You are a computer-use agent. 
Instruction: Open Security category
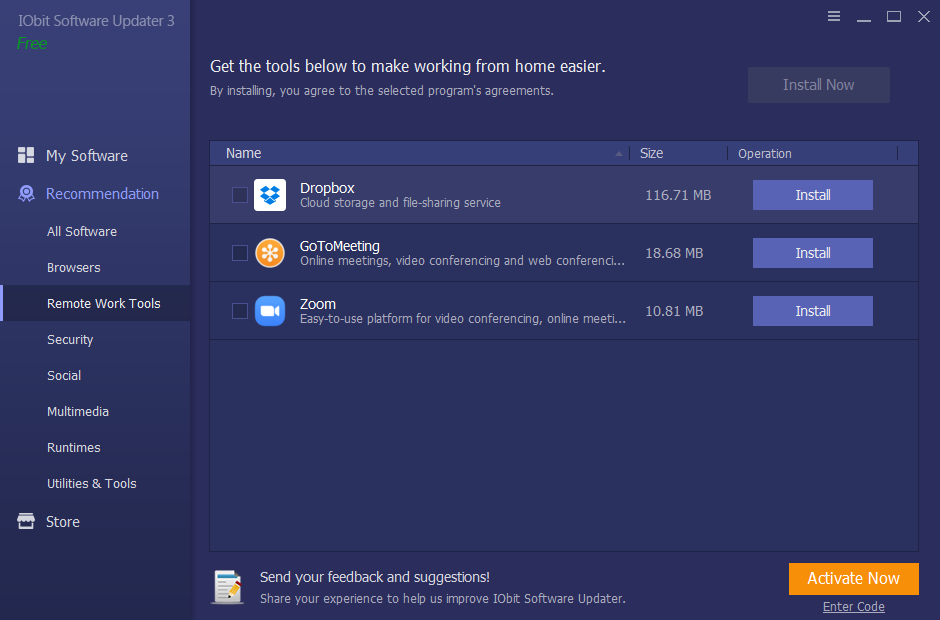click(70, 339)
